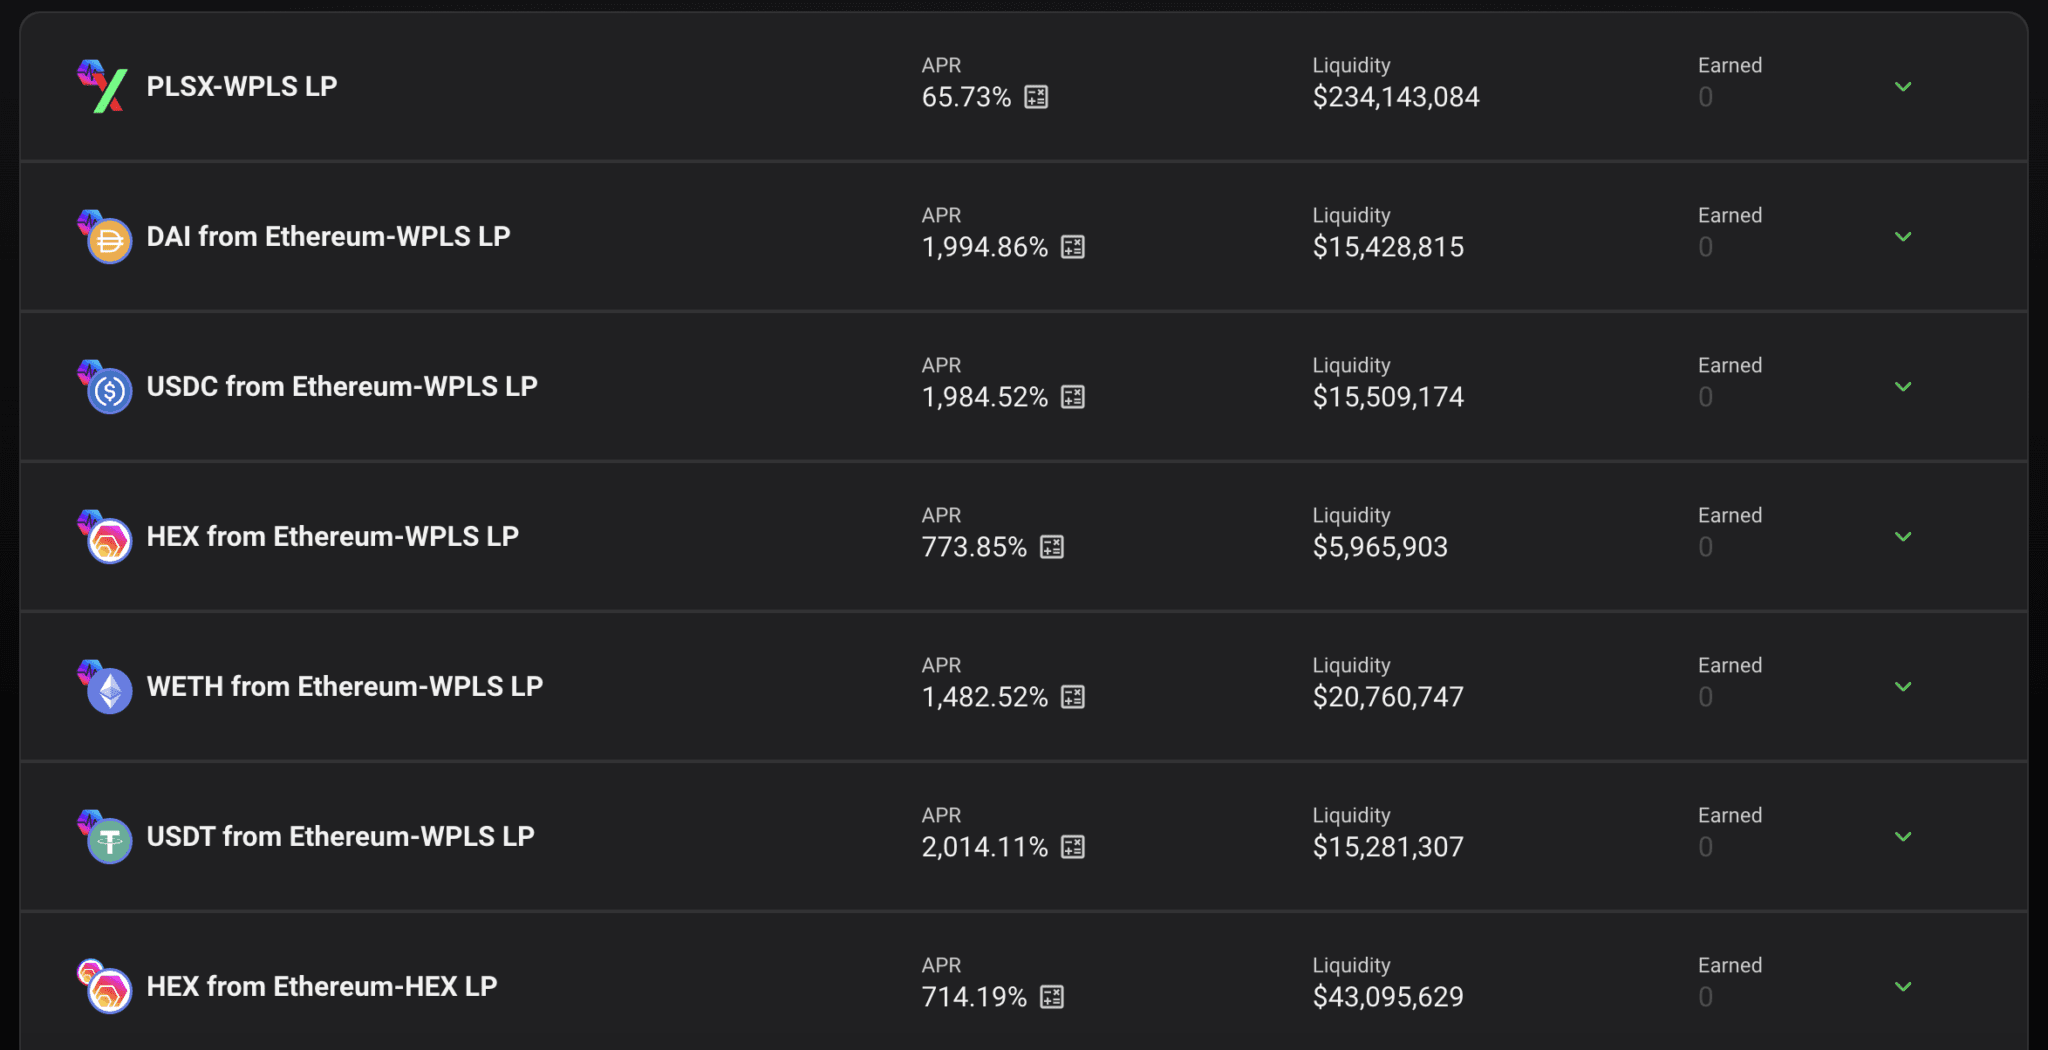Expand the HEX from Ethereum-WPLS LP row
Image resolution: width=2048 pixels, height=1050 pixels.
[x=1903, y=537]
